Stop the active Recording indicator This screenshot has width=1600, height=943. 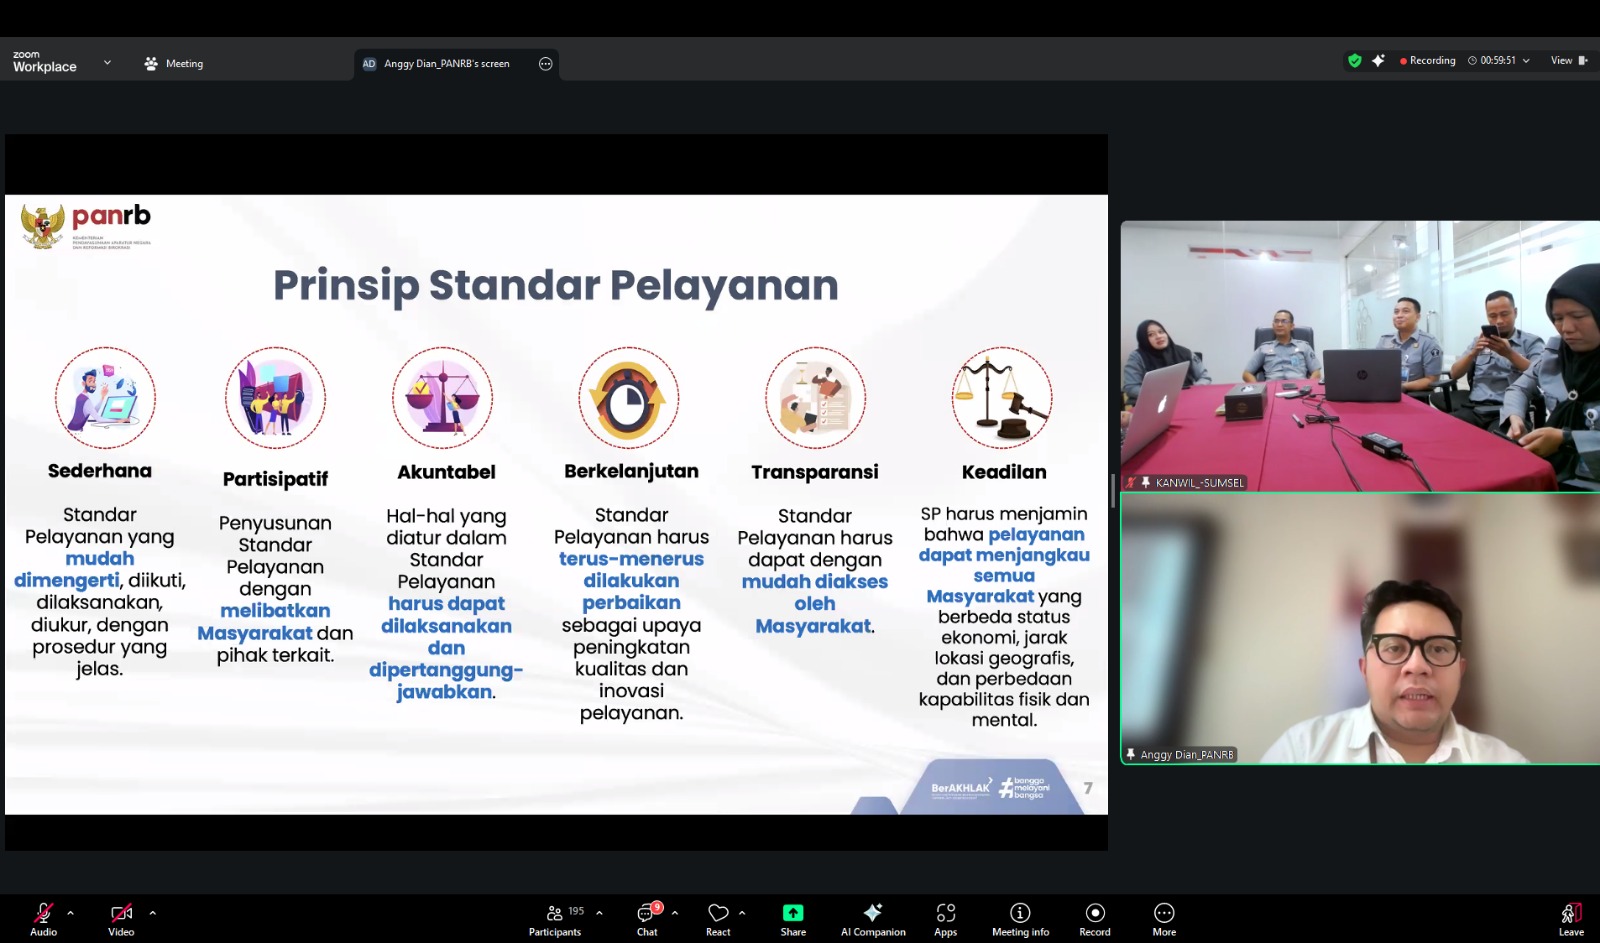[1428, 60]
